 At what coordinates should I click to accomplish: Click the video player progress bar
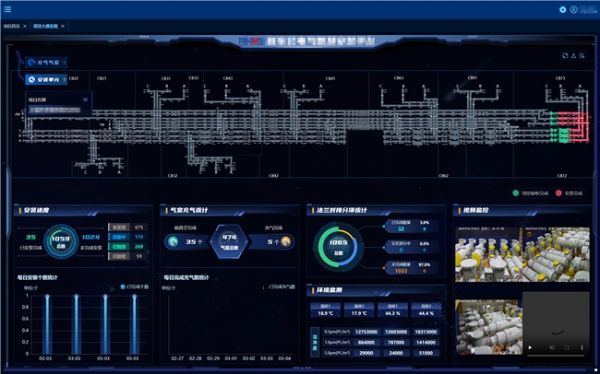click(556, 356)
